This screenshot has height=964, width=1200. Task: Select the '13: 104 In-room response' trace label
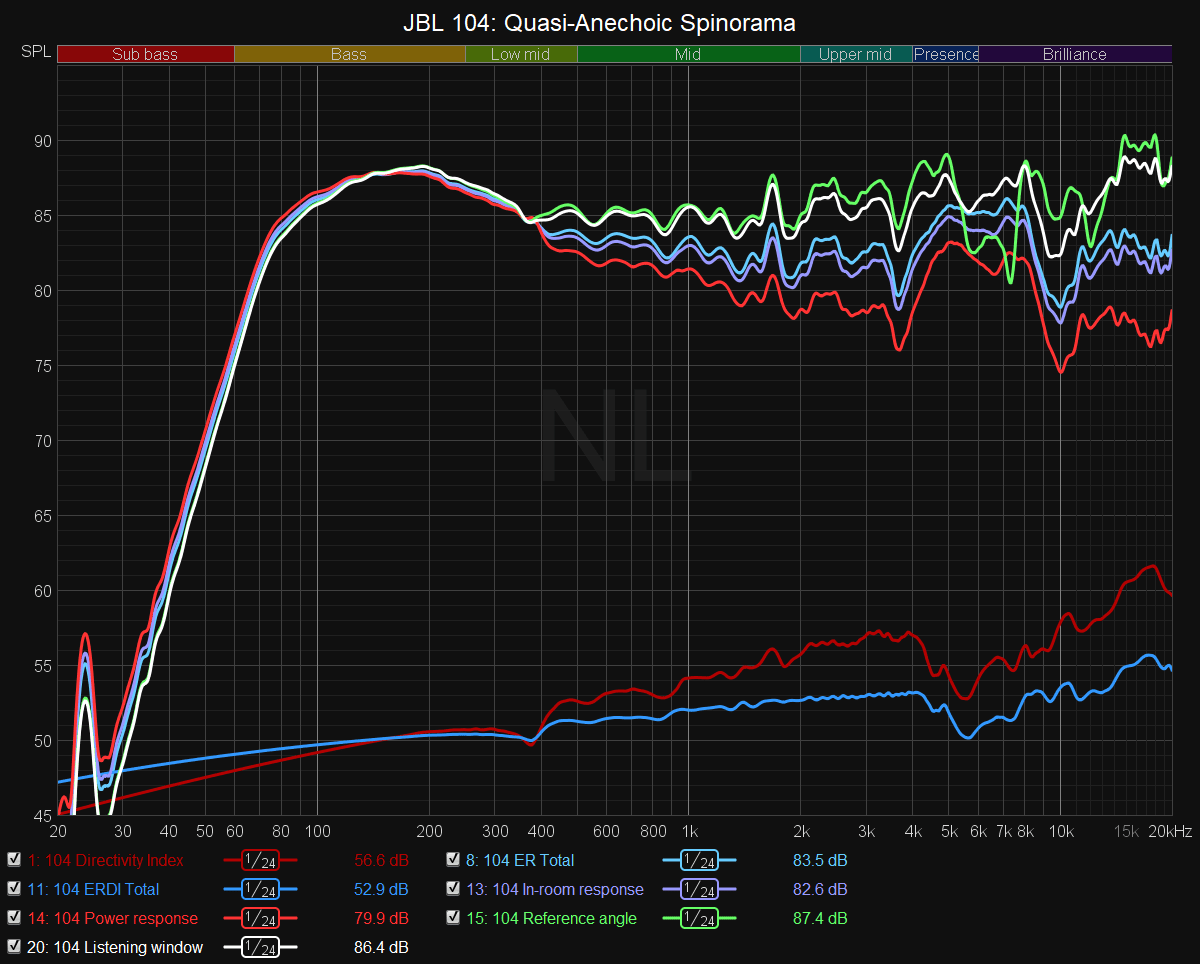coord(555,889)
